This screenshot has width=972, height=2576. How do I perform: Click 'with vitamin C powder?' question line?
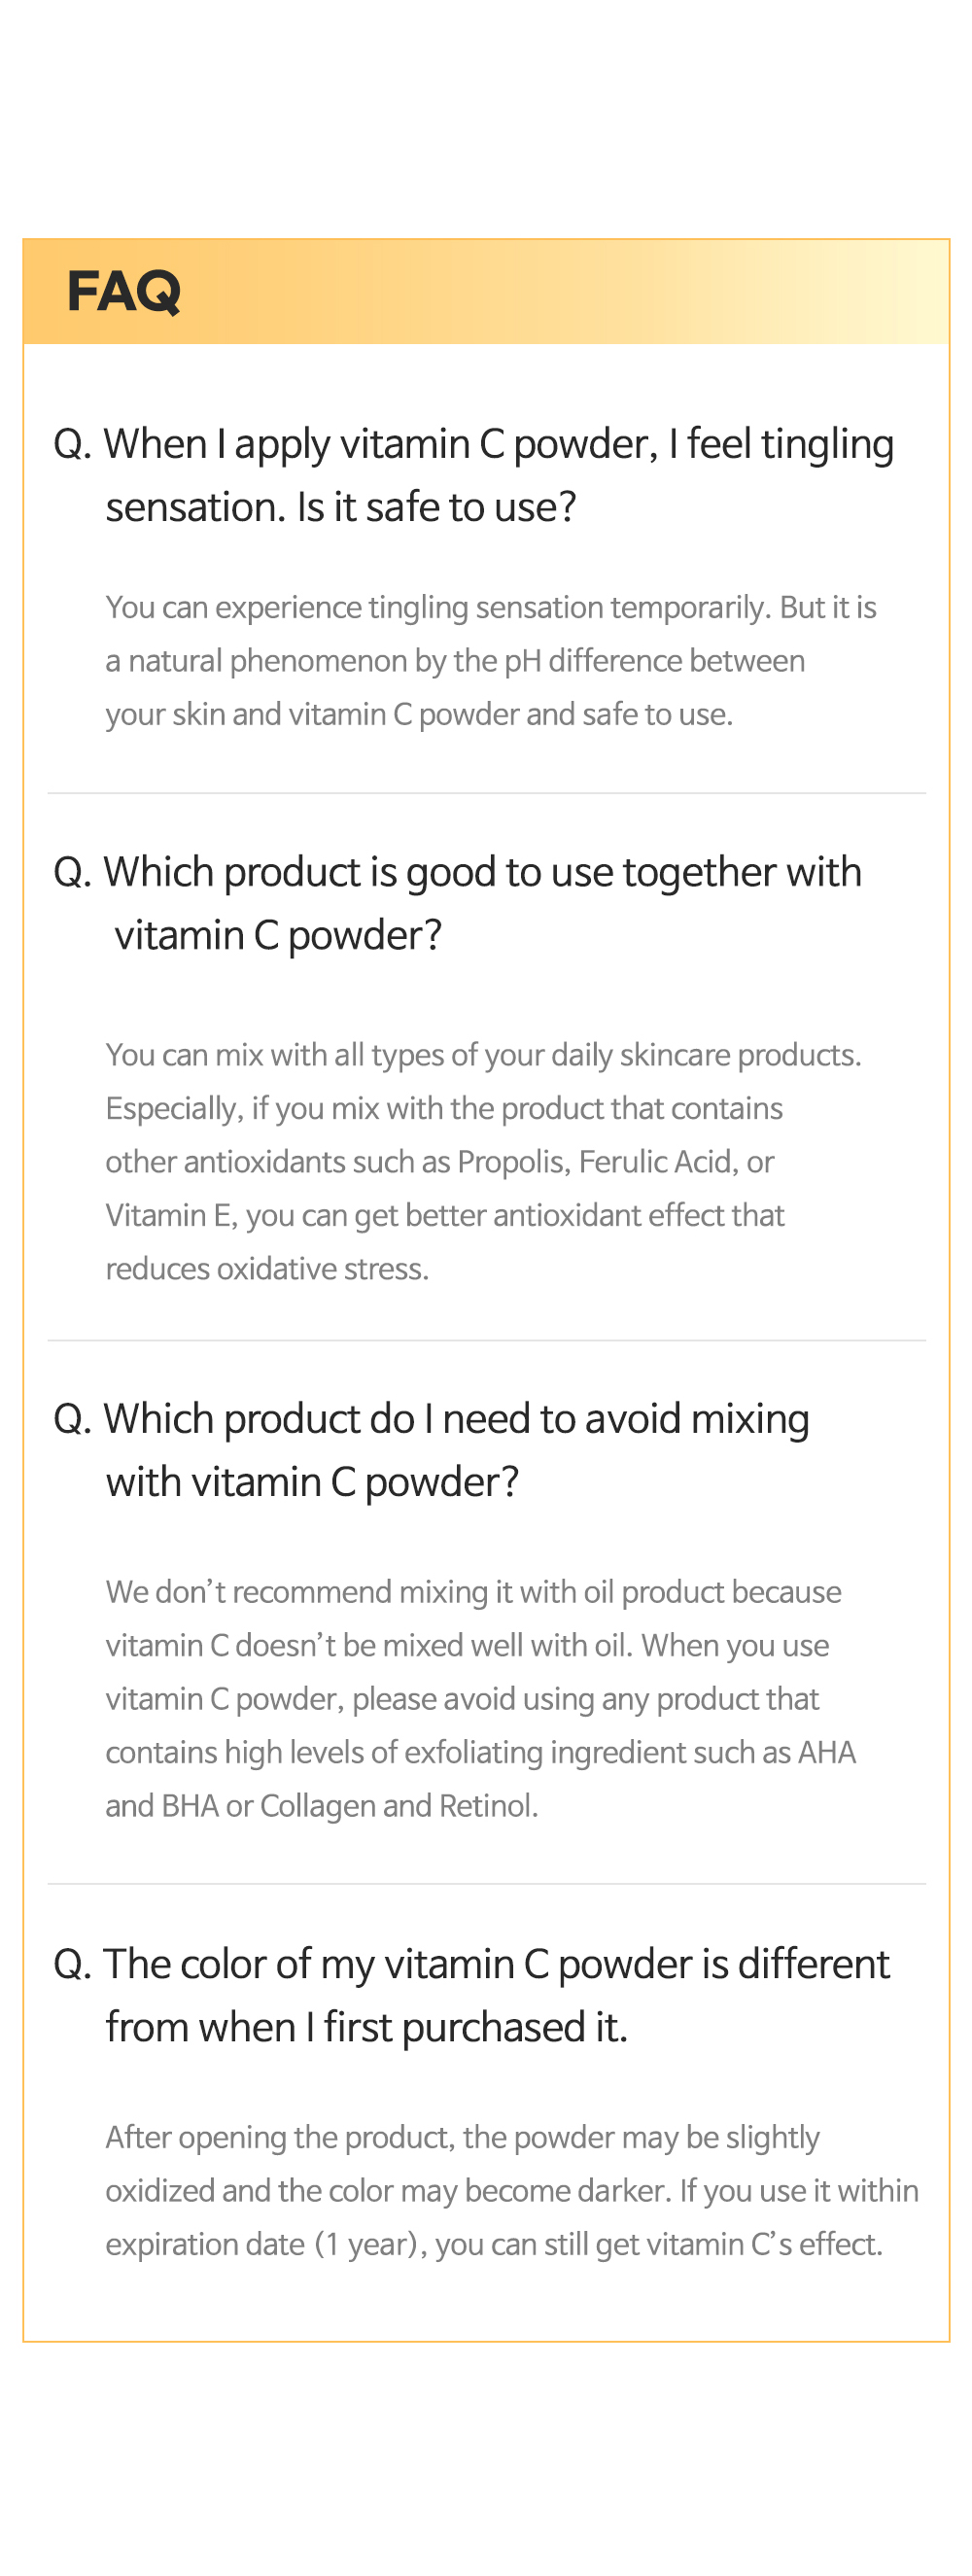coord(312,1482)
